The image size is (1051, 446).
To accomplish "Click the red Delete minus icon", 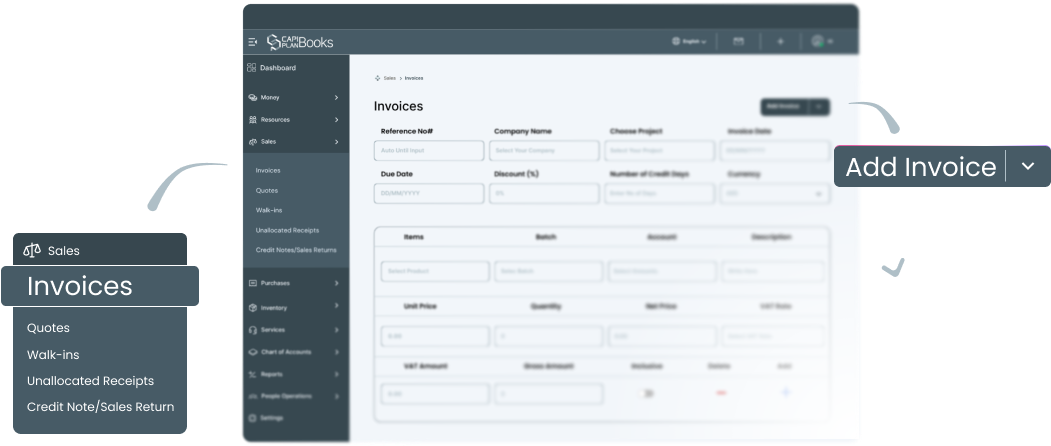I will [720, 393].
